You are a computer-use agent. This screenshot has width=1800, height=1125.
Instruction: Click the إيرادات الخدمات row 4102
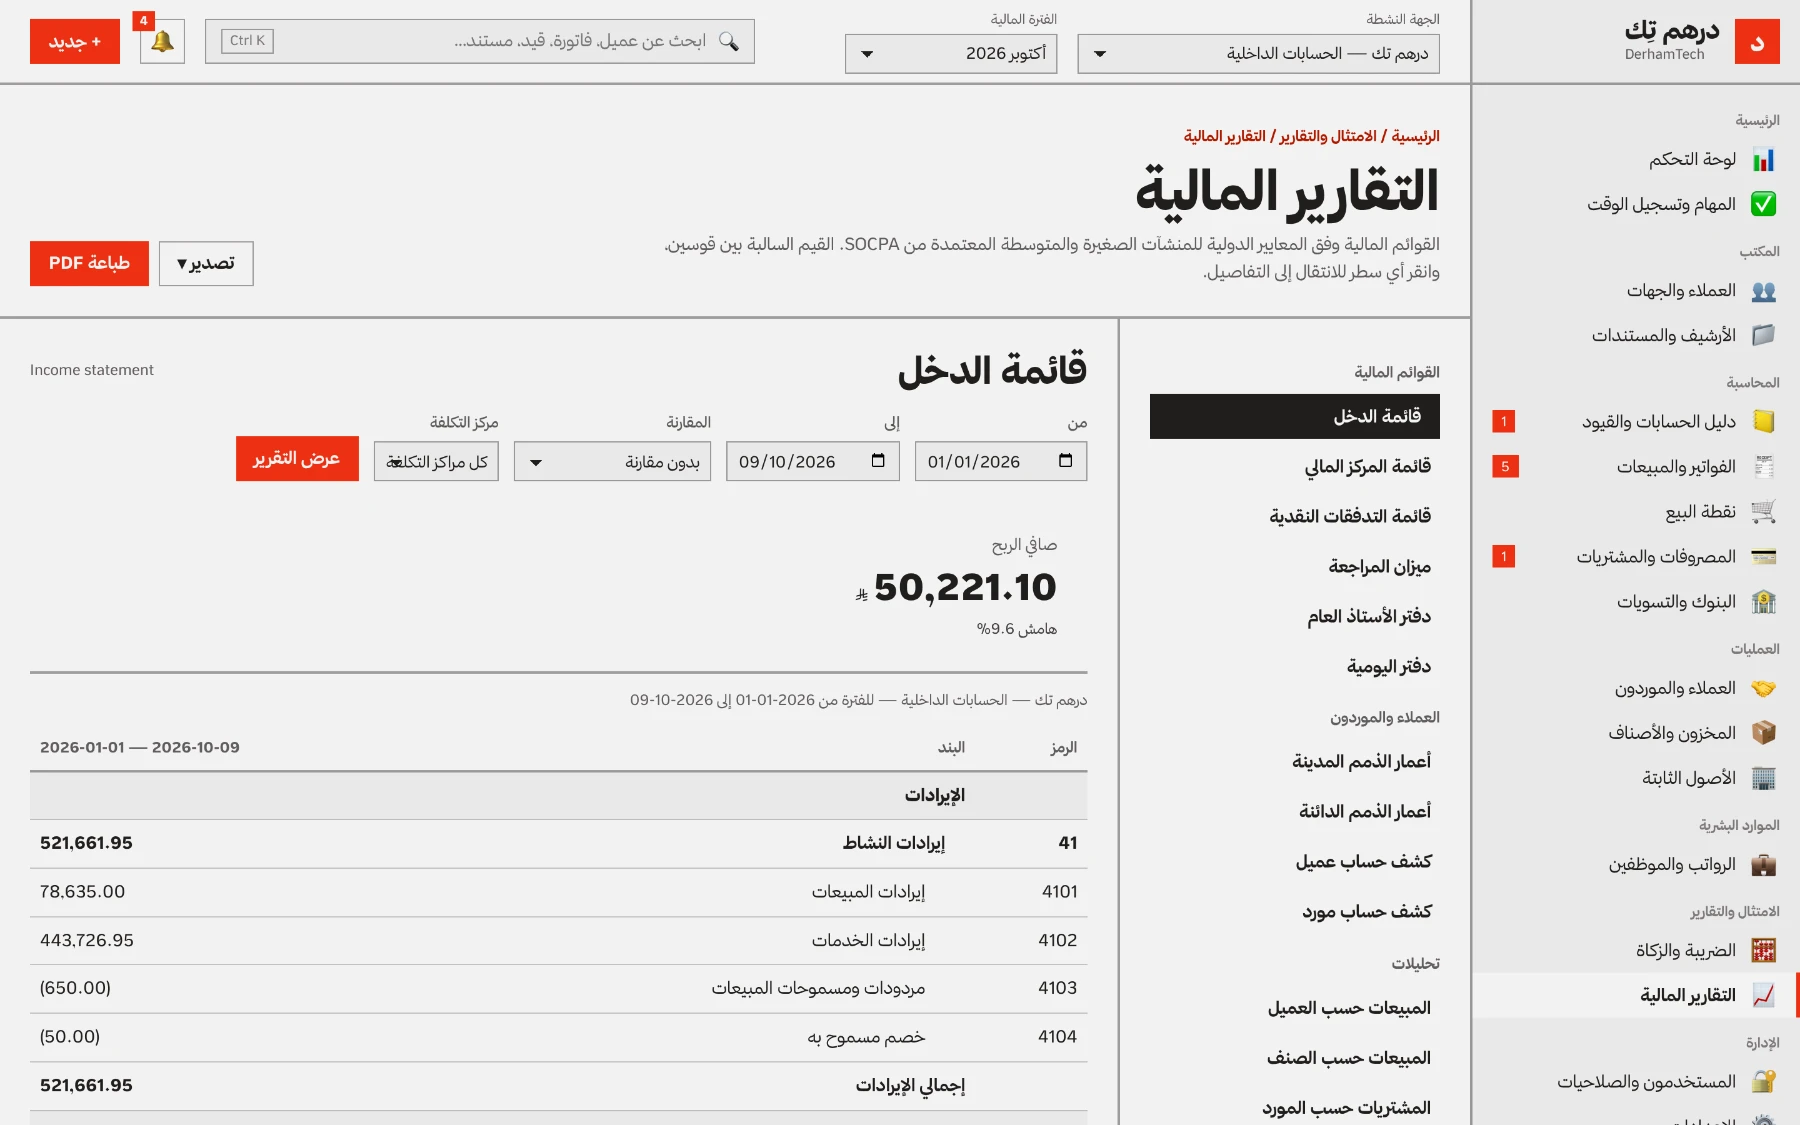tap(558, 941)
